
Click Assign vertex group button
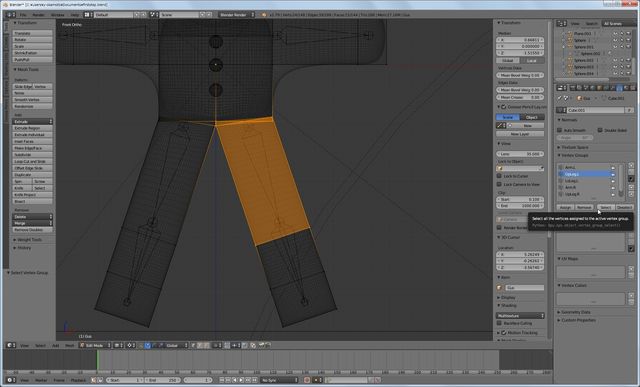point(565,207)
